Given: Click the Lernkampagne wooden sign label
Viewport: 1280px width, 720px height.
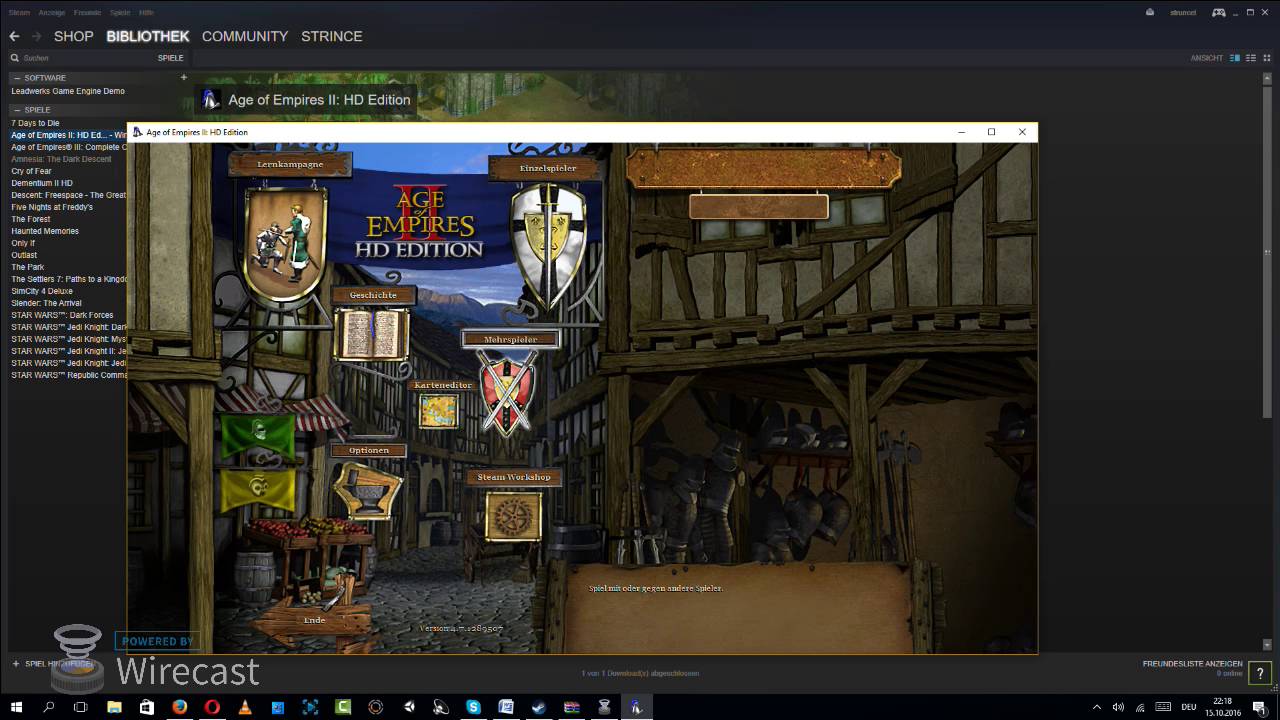Looking at the screenshot, I should click(290, 163).
